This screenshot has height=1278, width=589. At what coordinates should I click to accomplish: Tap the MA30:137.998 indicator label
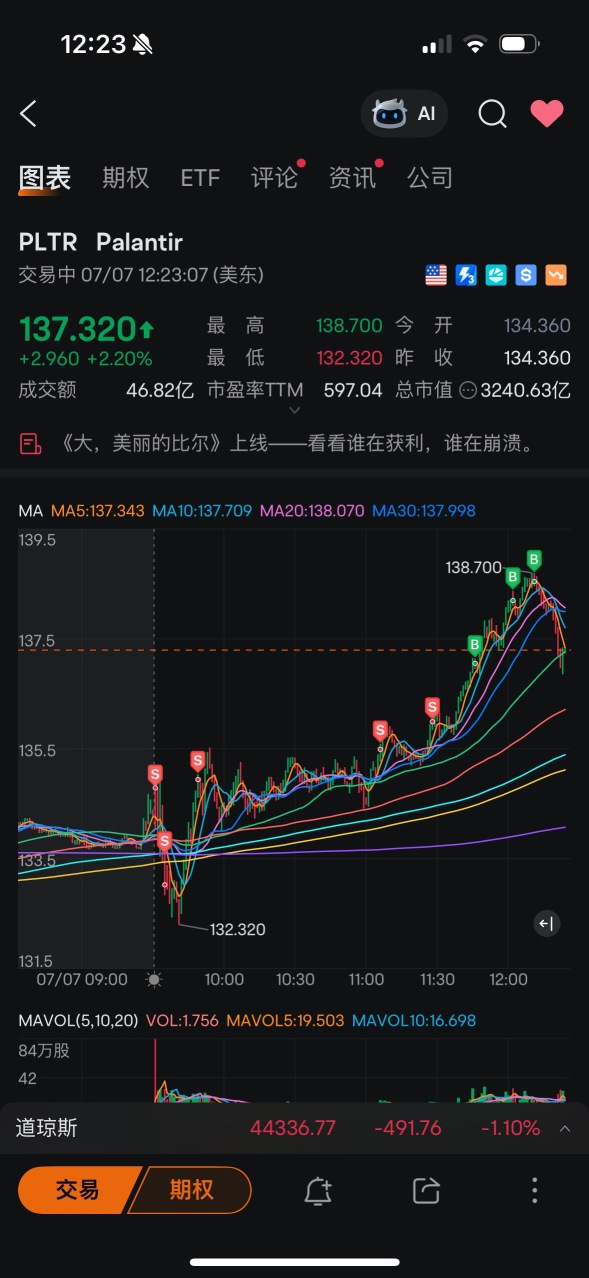tap(424, 511)
